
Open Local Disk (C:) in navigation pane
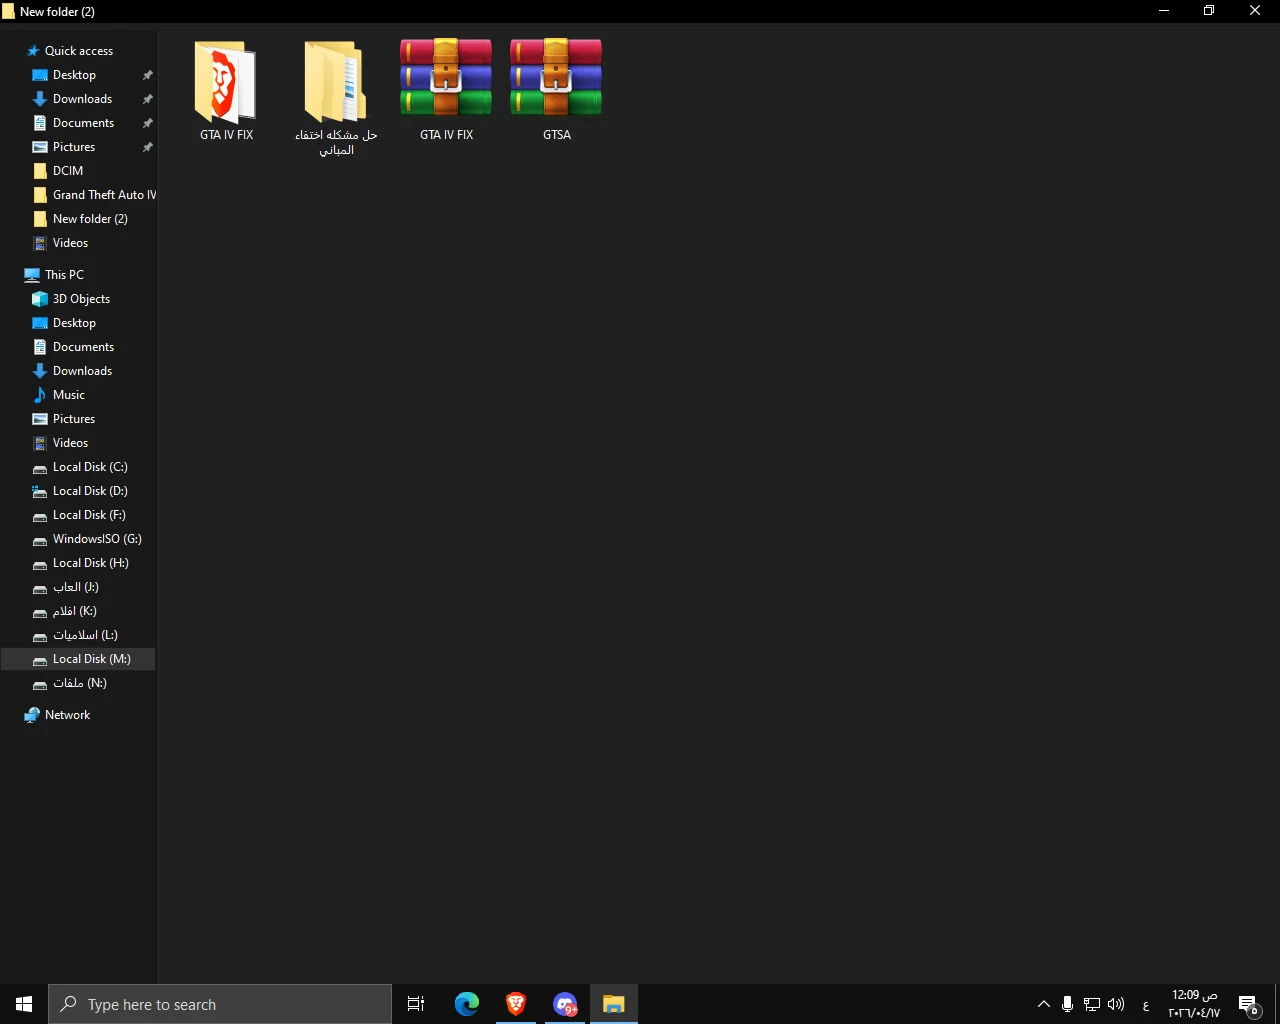pos(90,467)
